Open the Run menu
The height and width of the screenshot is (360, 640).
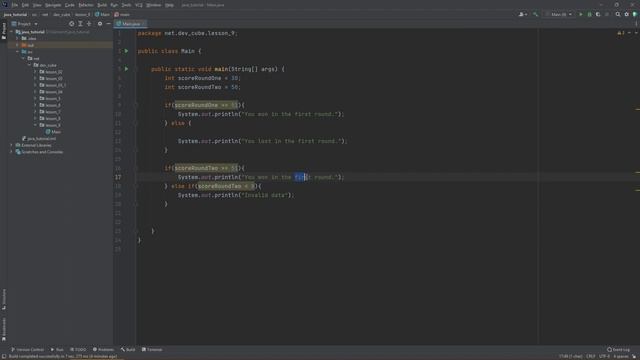(114, 5)
